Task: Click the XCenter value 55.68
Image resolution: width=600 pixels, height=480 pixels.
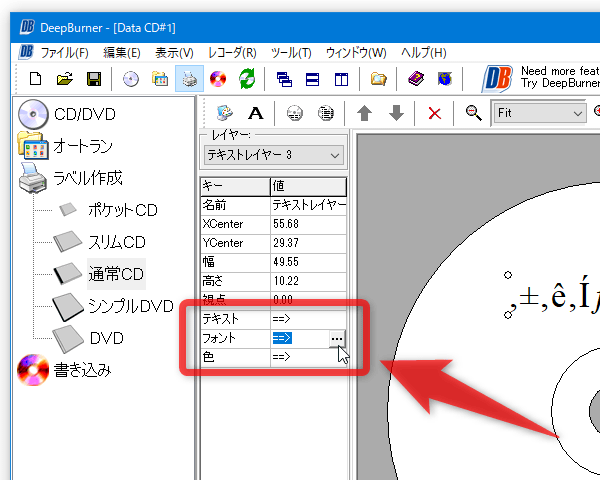Action: click(x=308, y=224)
